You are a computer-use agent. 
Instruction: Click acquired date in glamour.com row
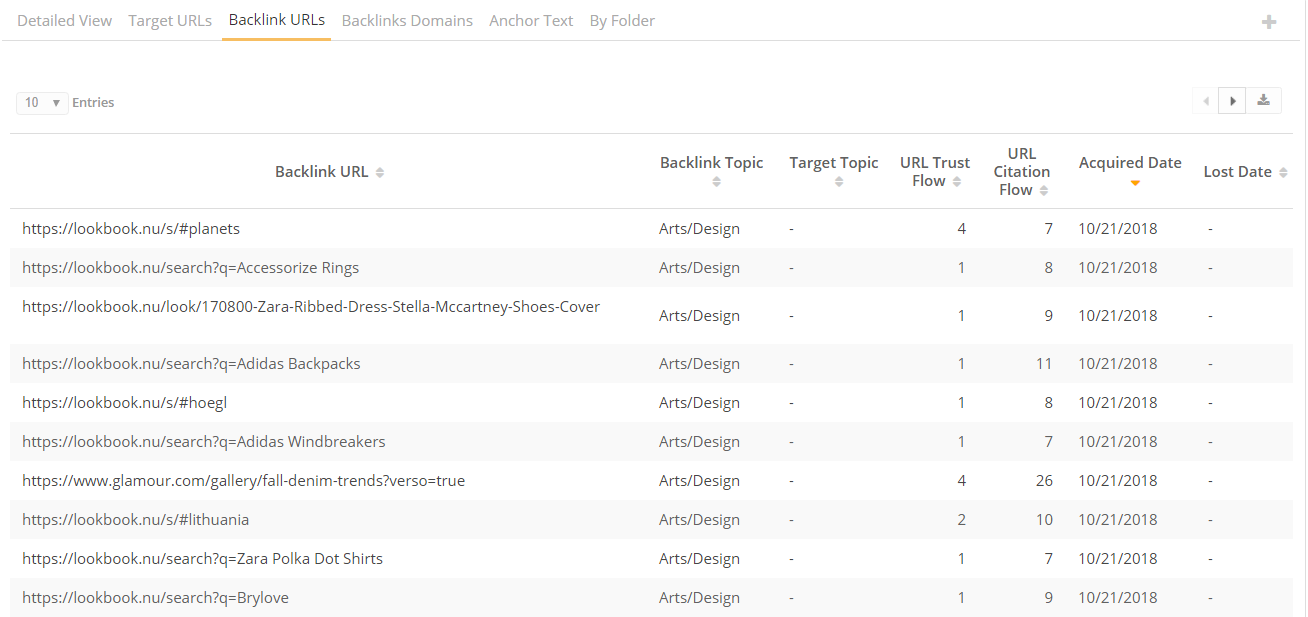point(1117,480)
